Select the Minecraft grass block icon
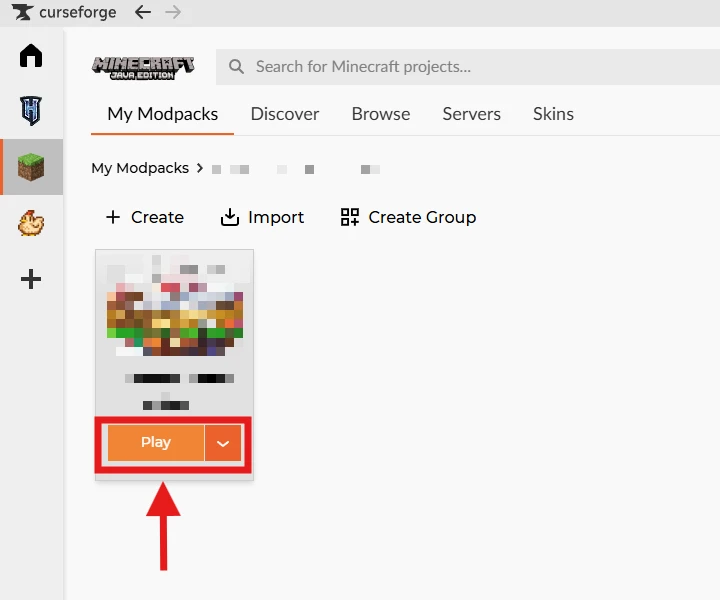 (x=31, y=167)
